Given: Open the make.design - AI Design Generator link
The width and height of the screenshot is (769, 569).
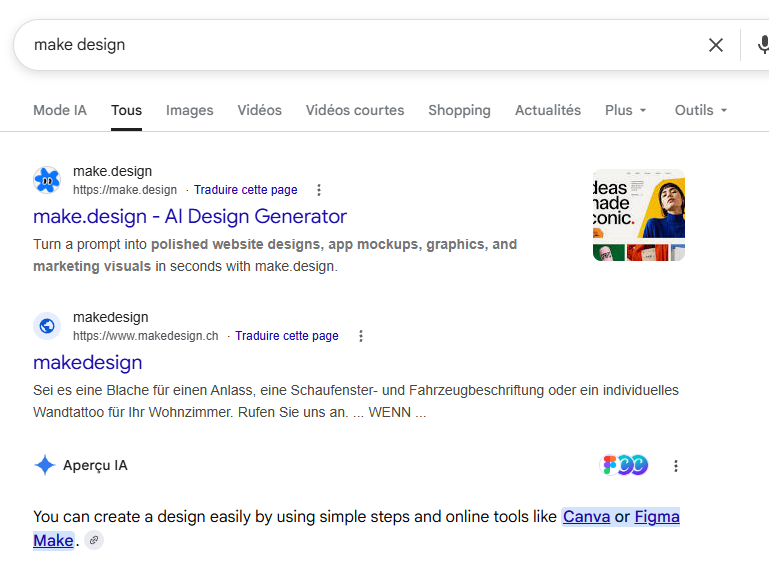Looking at the screenshot, I should (190, 216).
